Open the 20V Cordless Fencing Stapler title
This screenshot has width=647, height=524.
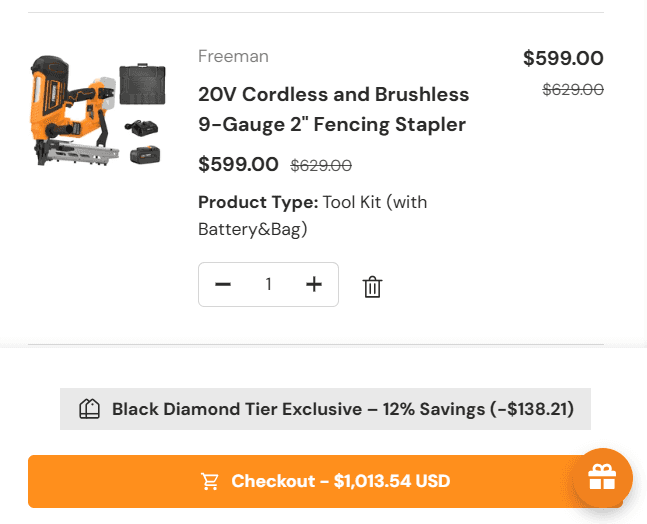[x=333, y=110]
